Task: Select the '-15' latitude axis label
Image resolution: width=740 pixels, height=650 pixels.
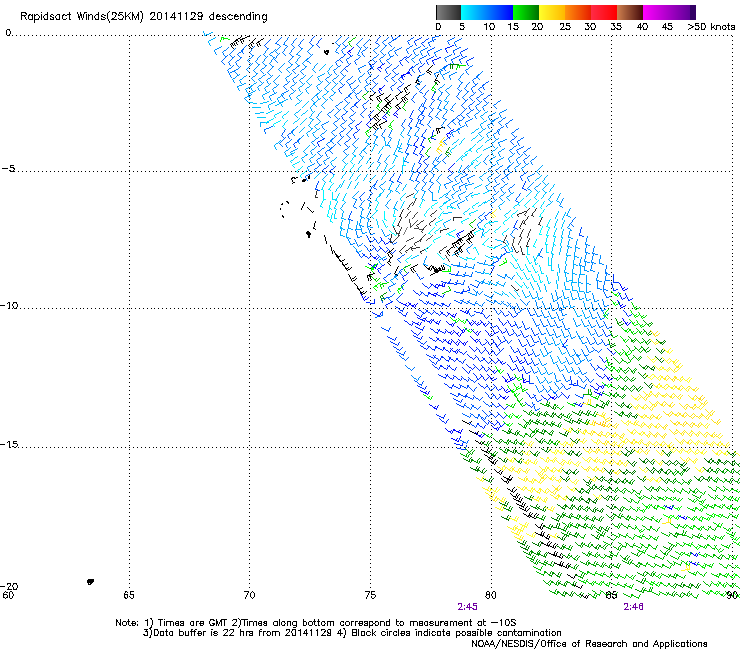Action: point(9,445)
